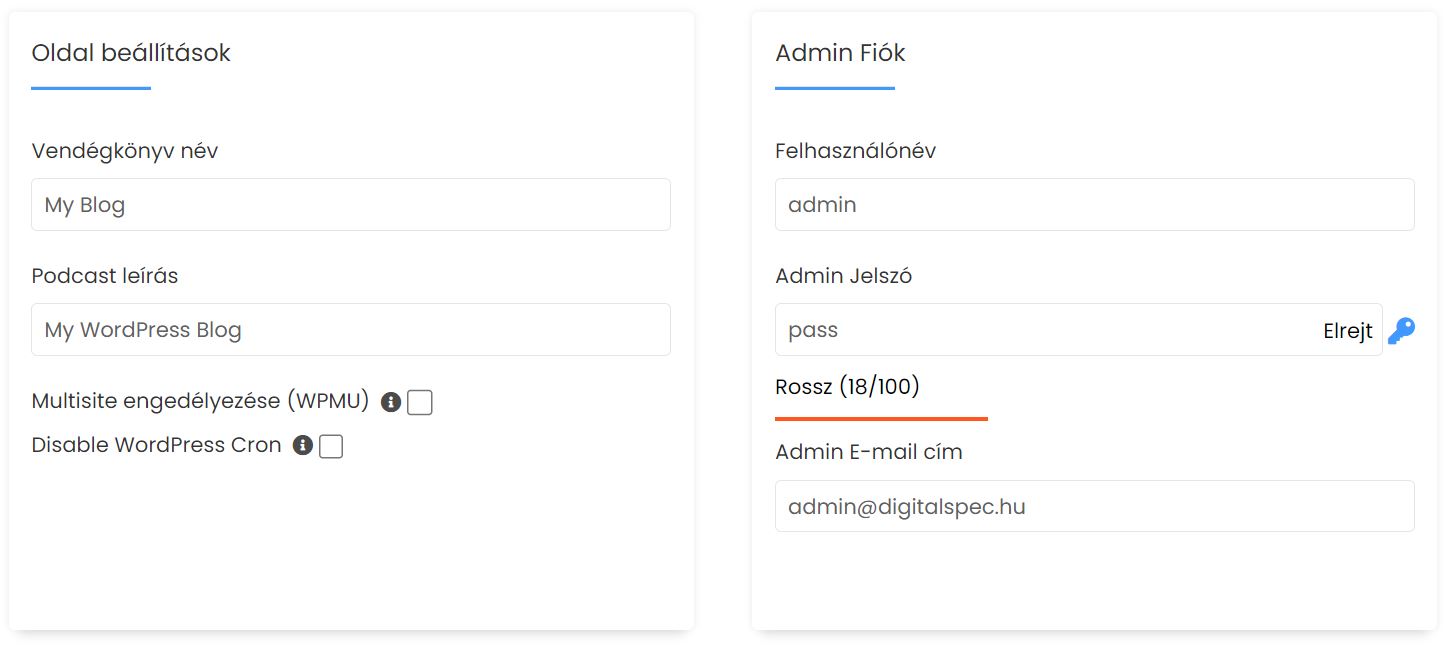This screenshot has height=649, width=1453.
Task: Click the key icon to generate password
Action: 1401,330
